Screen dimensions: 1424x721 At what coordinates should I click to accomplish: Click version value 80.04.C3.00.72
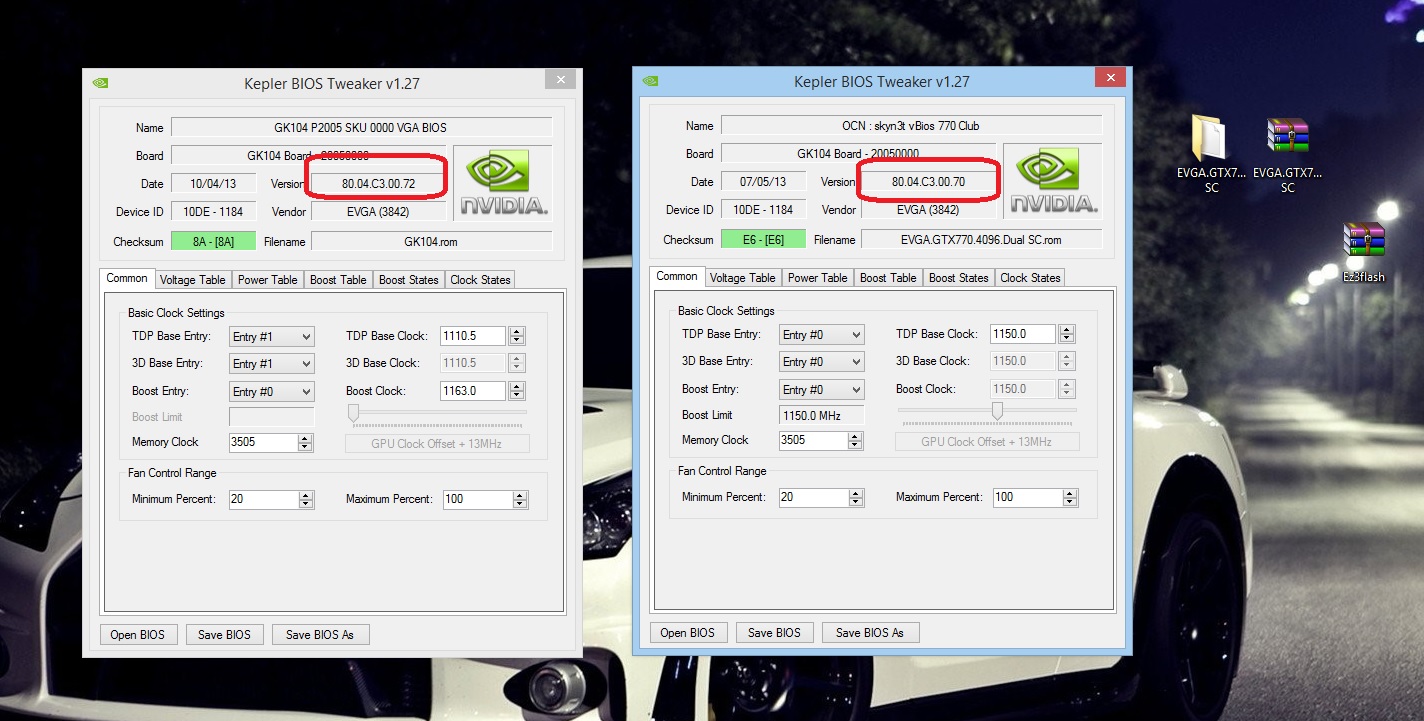378,184
